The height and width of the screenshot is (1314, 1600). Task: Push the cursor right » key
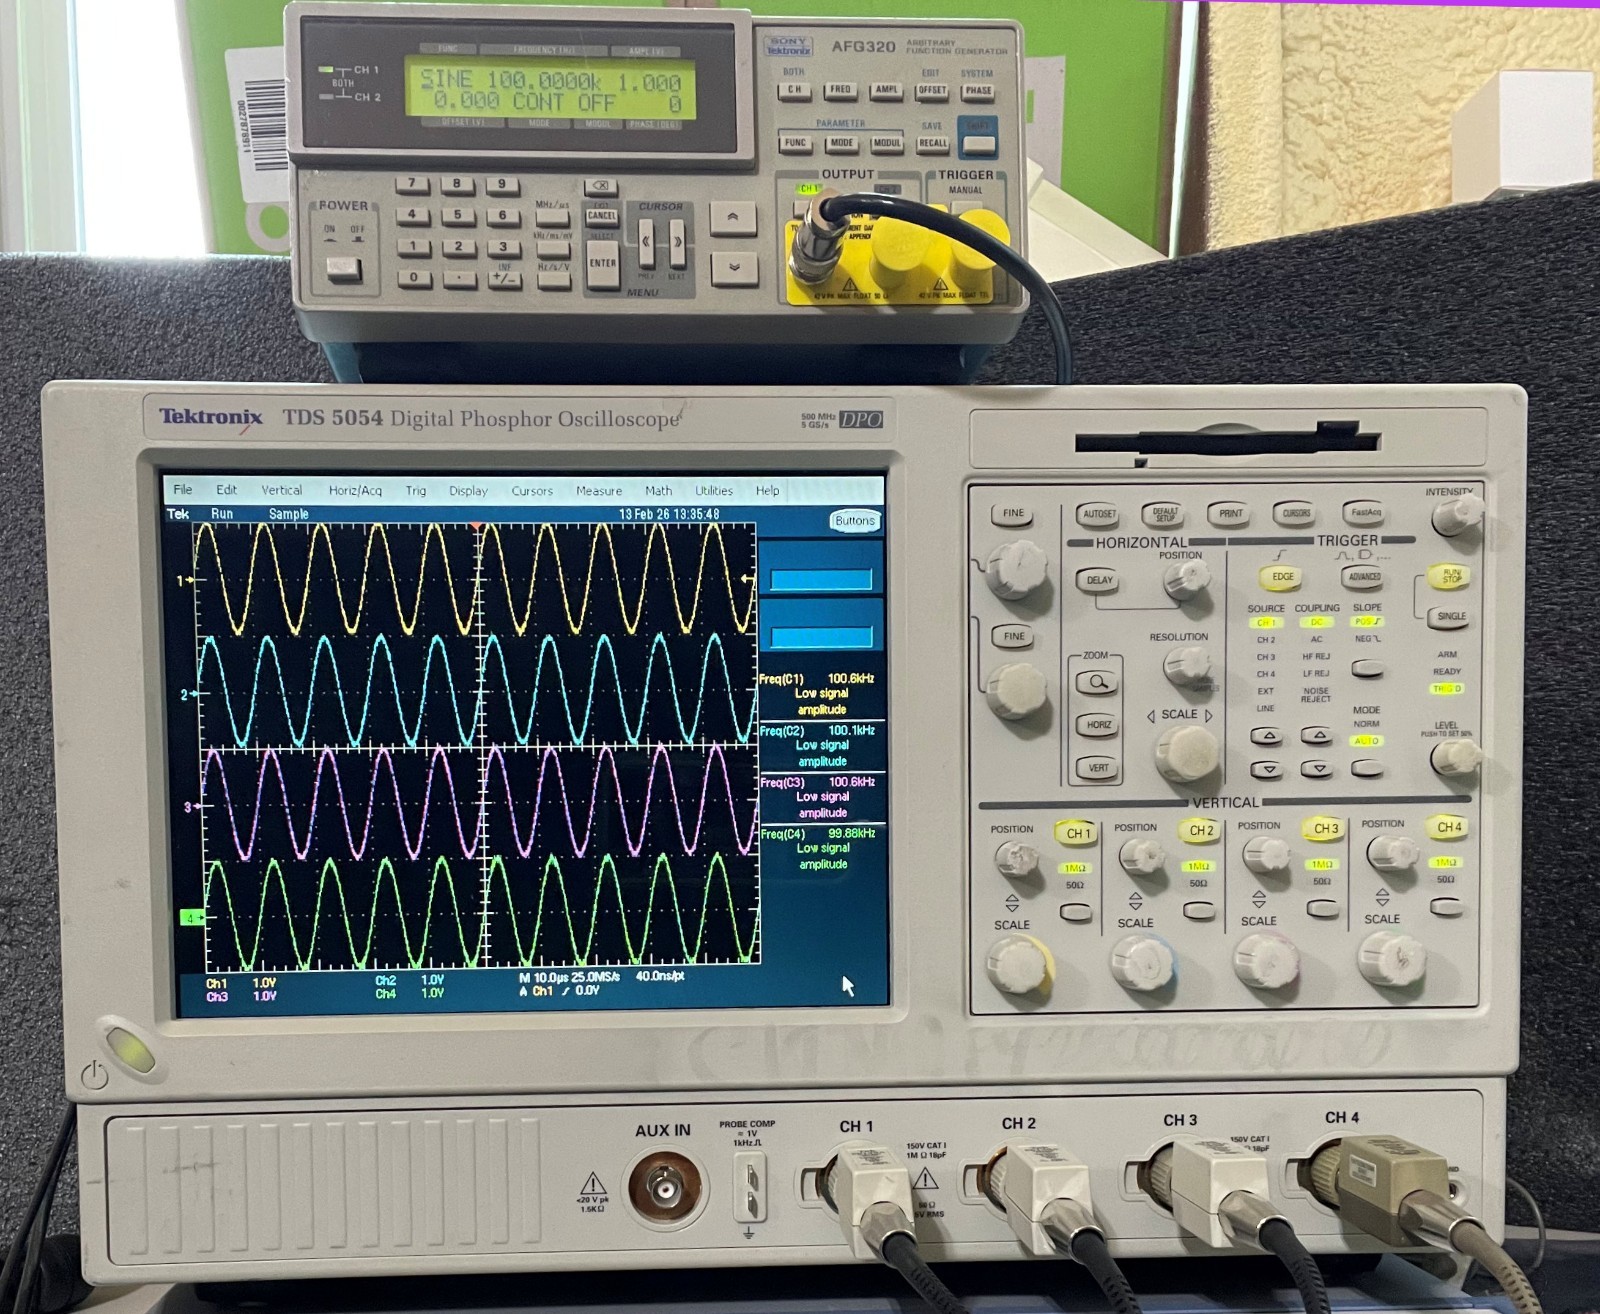coord(677,242)
